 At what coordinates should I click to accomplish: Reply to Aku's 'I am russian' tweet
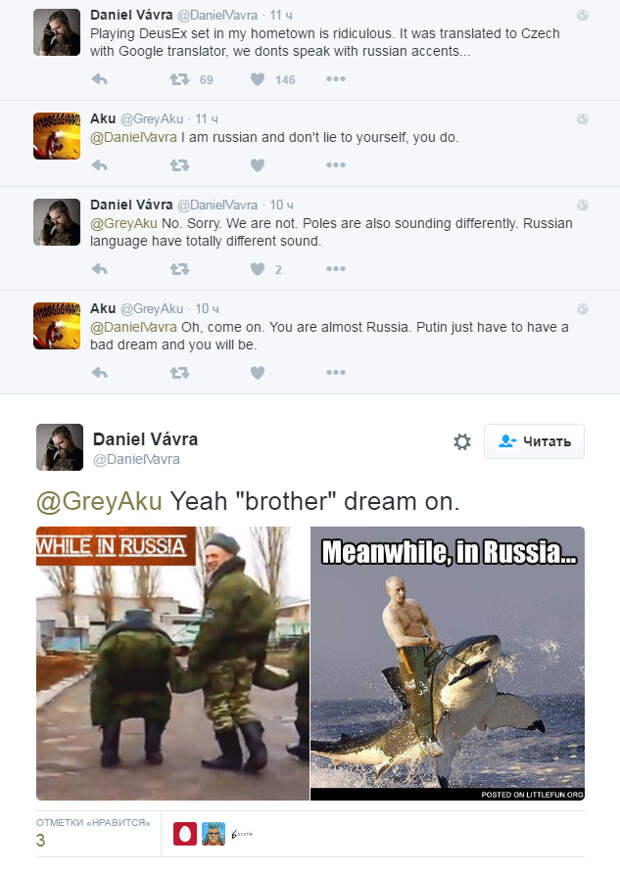[x=100, y=165]
